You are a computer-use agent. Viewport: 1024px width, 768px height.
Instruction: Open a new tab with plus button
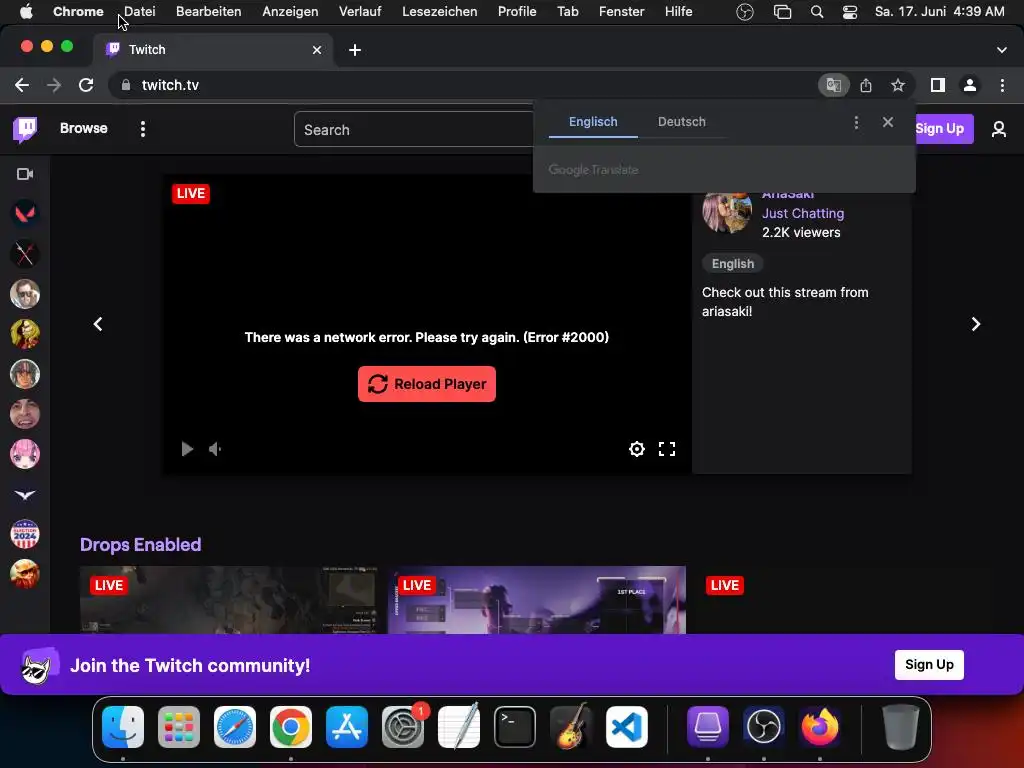[x=355, y=50]
